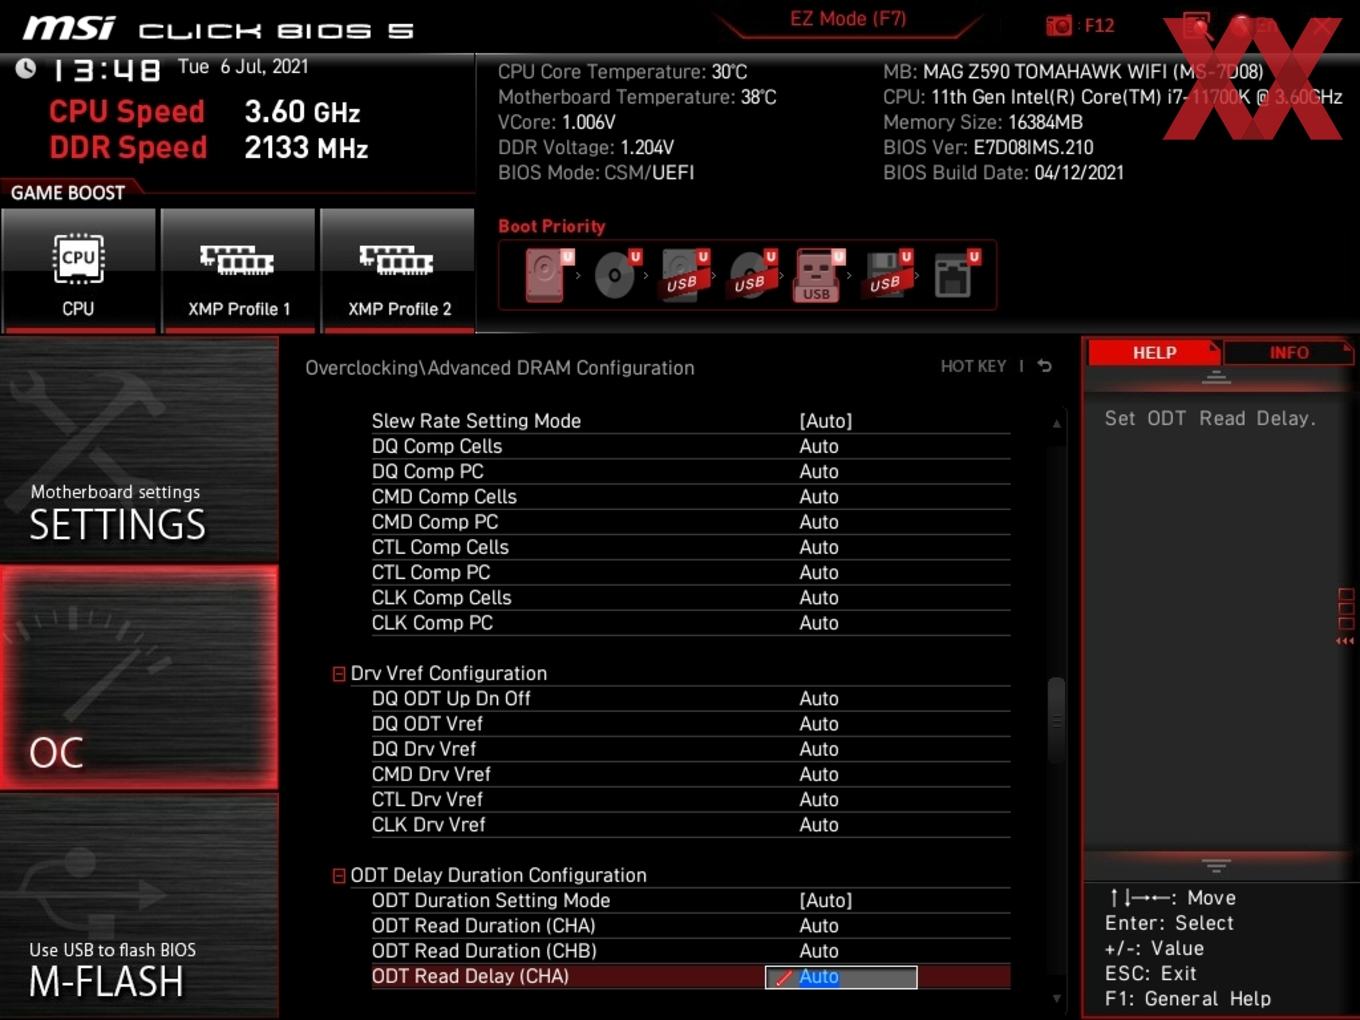Select the CLK Comp PC setting

691,623
